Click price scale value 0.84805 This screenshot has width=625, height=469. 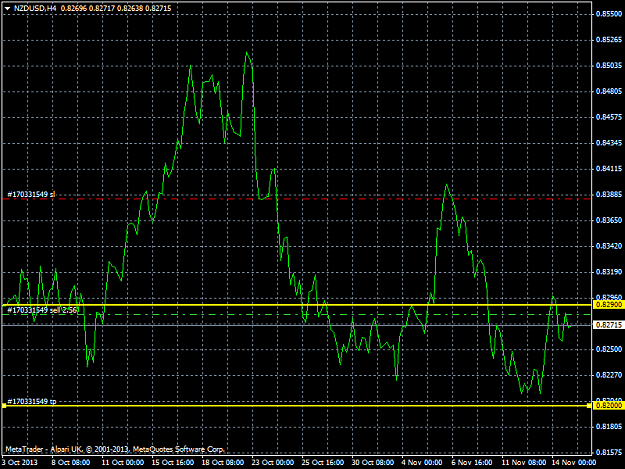(x=609, y=91)
